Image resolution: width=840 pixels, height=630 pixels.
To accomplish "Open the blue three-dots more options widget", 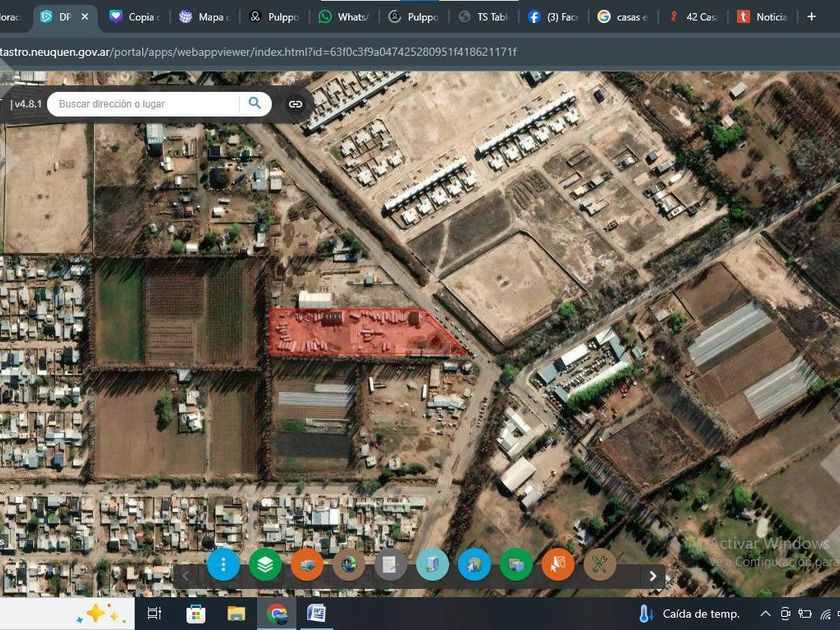I will (x=223, y=564).
